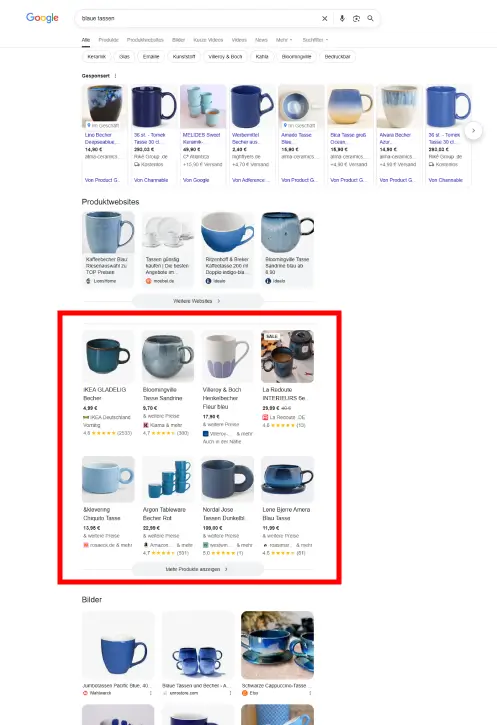This screenshot has height=725, width=497.
Task: Select the Bedruckbar filter chip
Action: click(x=337, y=56)
